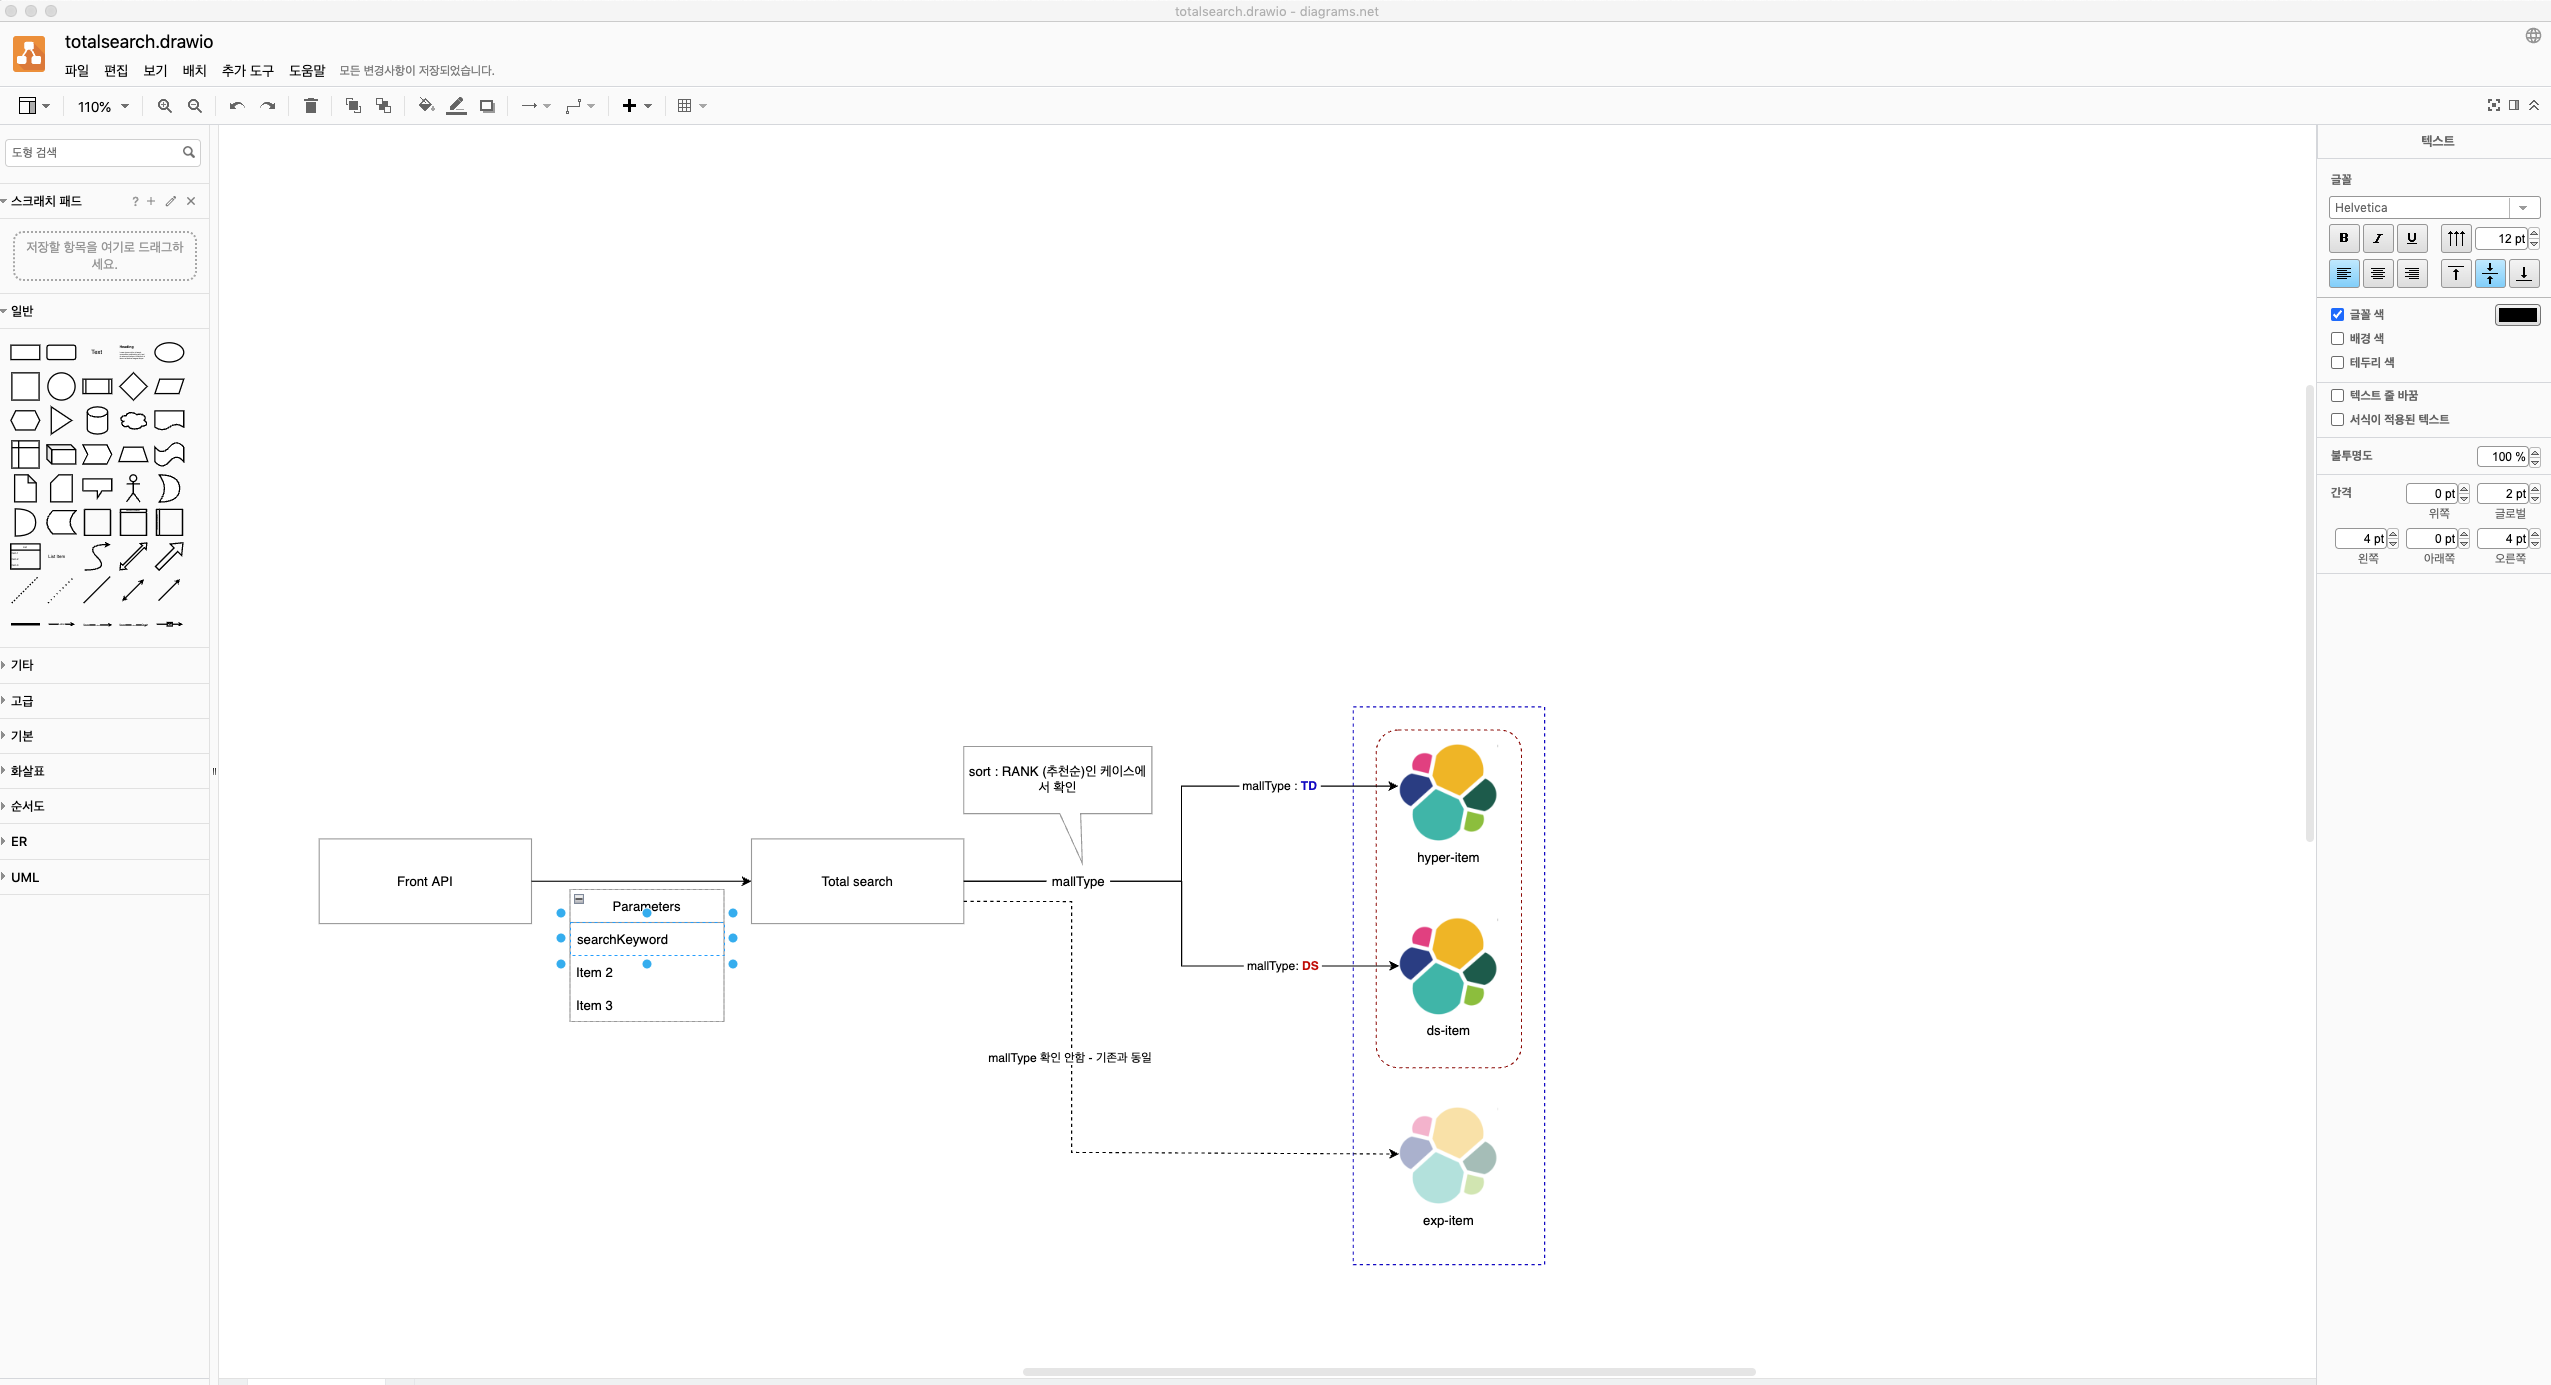This screenshot has height=1385, width=2551.
Task: Enable the 서식이 적용된 텍스트 checkbox
Action: click(2338, 419)
